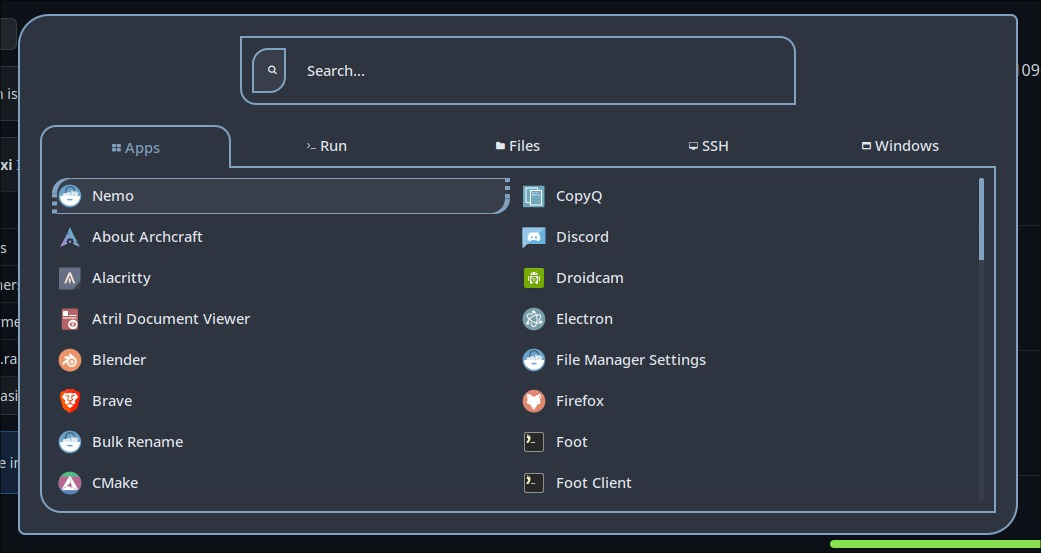Click the CMake triangle icon
Image resolution: width=1041 pixels, height=553 pixels.
point(70,483)
